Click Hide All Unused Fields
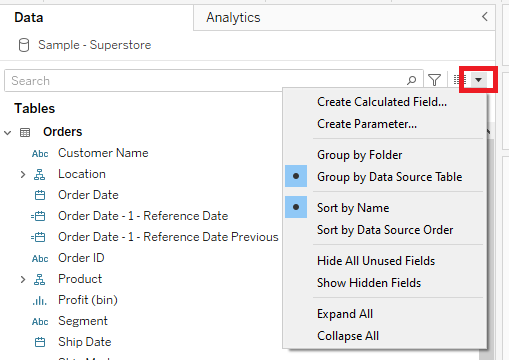509x360 pixels. click(376, 261)
